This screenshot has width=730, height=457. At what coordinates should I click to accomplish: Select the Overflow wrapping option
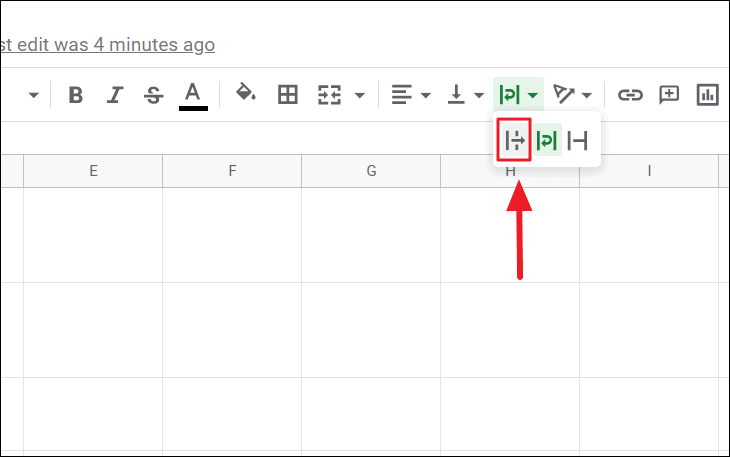[514, 141]
